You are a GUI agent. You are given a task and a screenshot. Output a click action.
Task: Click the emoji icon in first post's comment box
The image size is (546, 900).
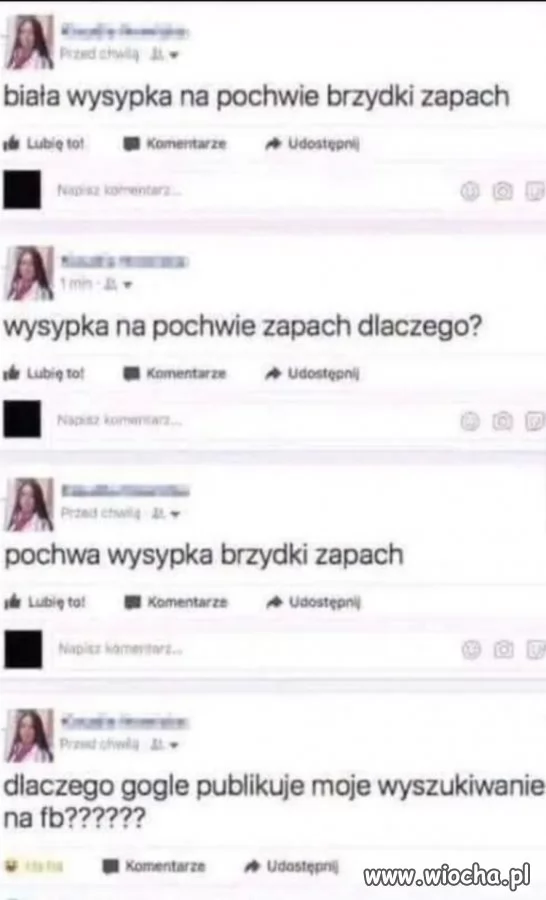click(x=470, y=191)
